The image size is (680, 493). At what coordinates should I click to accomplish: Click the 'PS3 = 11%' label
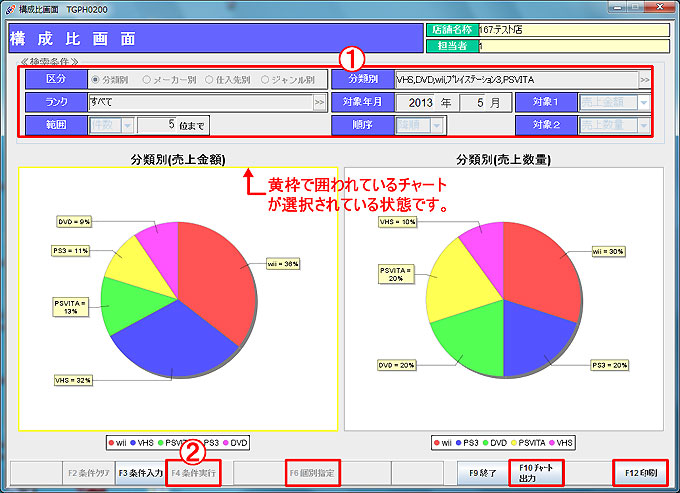[x=71, y=251]
